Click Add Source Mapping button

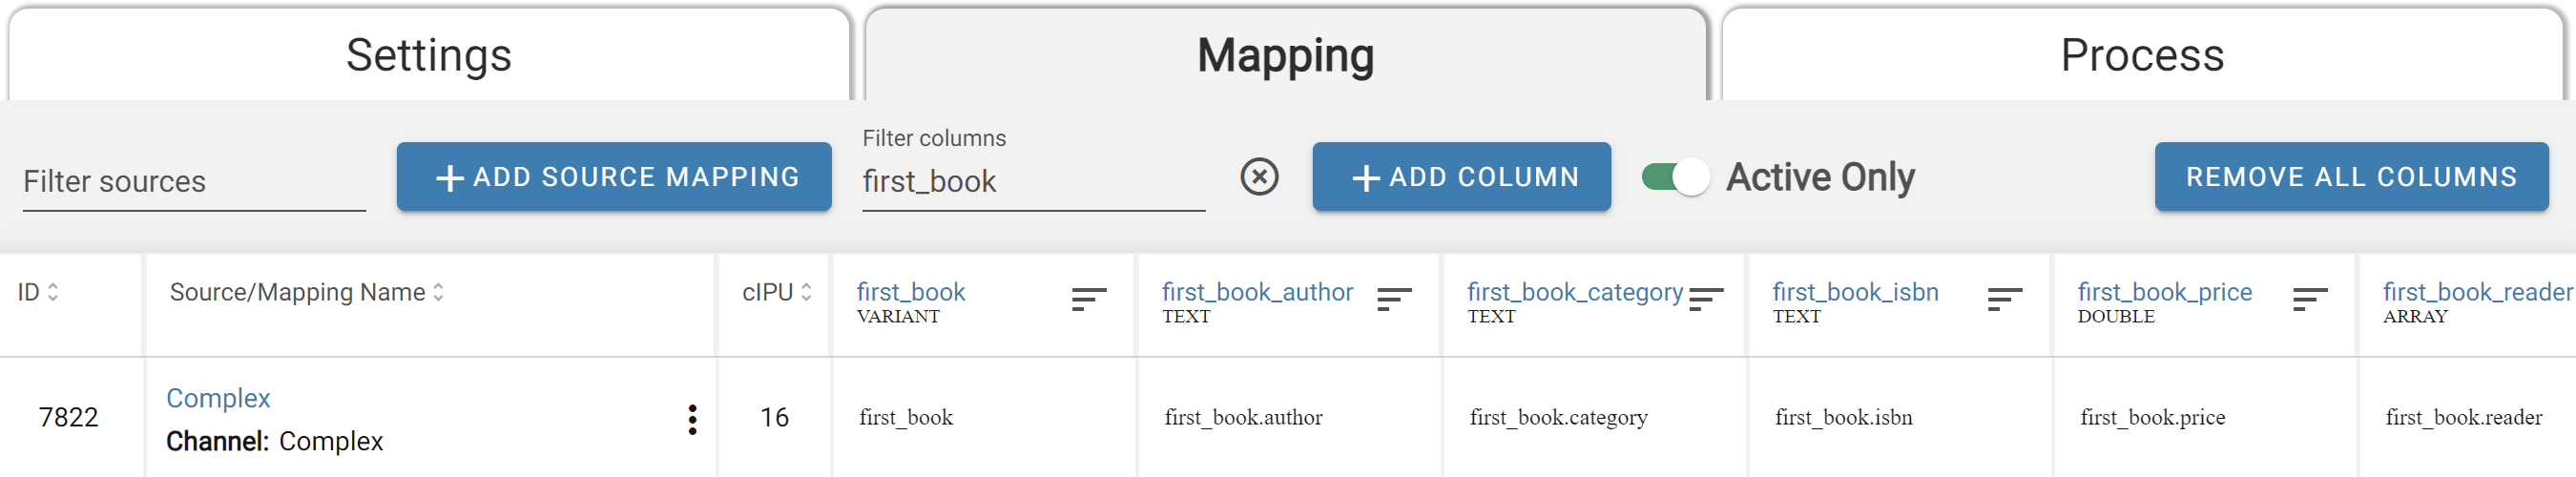coord(614,177)
